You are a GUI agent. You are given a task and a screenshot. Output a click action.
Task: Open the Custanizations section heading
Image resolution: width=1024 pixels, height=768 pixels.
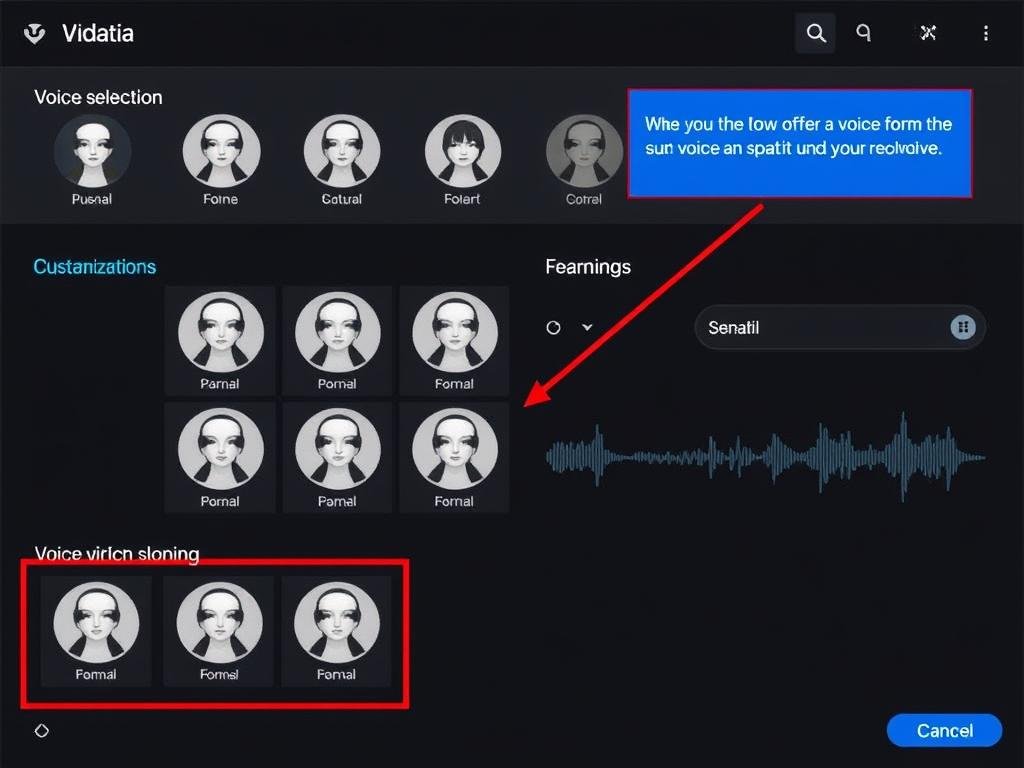pyautogui.click(x=95, y=267)
